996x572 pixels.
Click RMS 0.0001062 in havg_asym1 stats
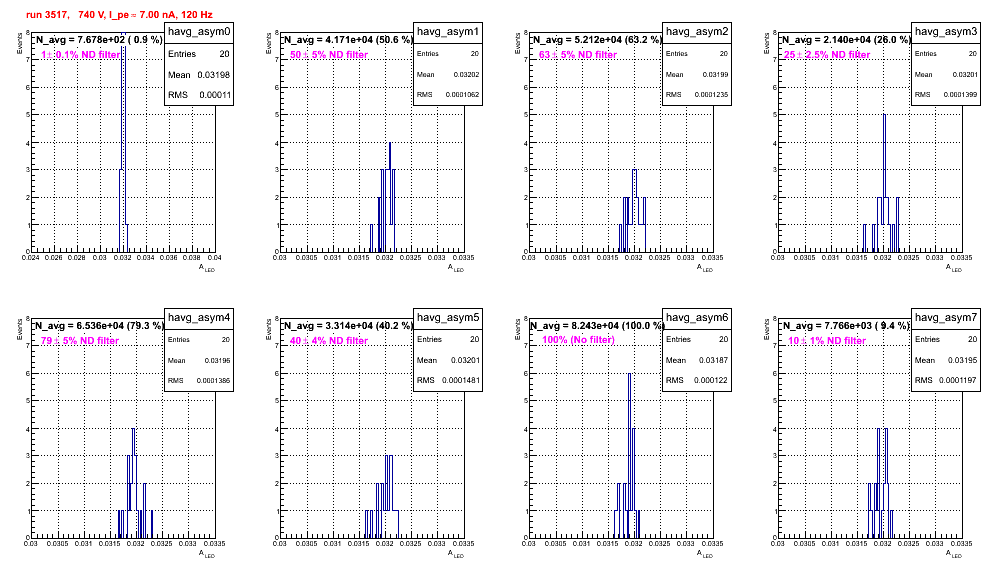448,95
